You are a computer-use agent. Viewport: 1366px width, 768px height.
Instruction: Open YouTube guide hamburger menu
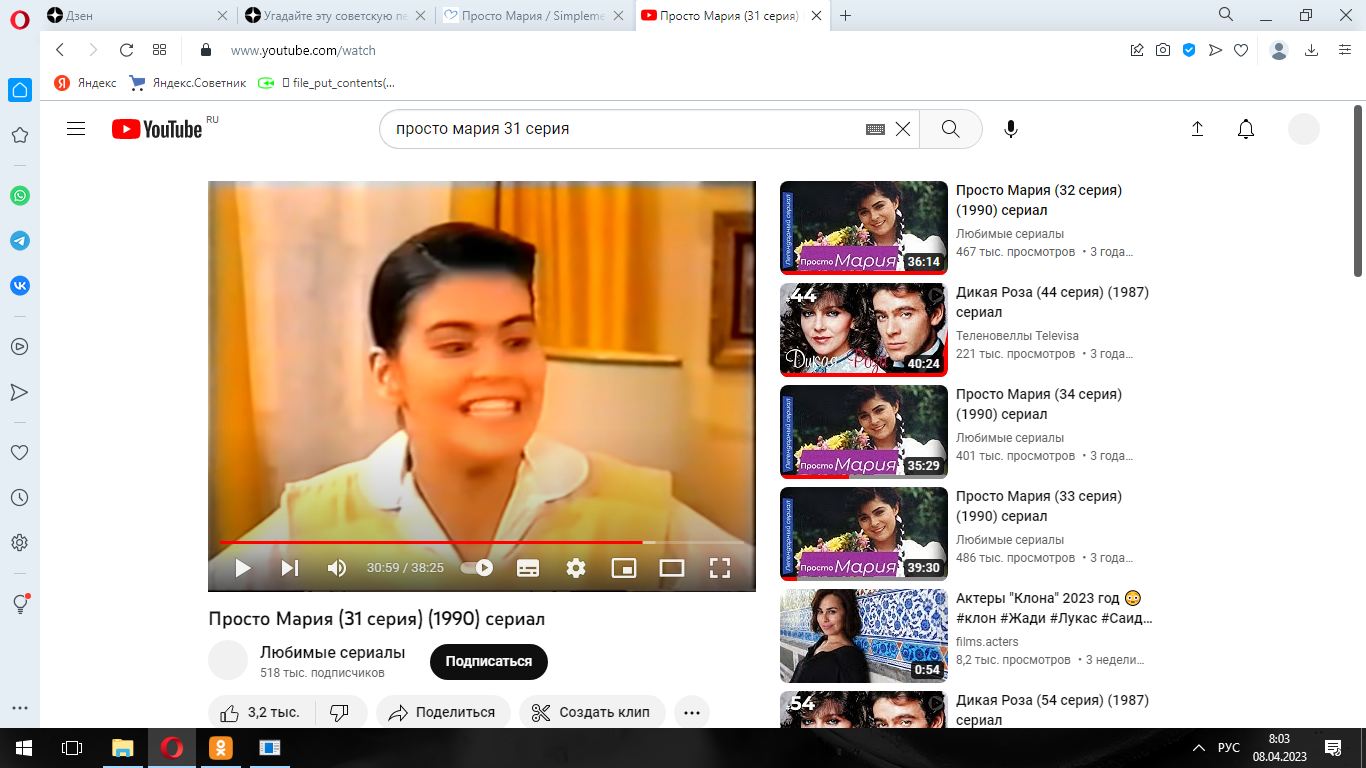pos(76,129)
